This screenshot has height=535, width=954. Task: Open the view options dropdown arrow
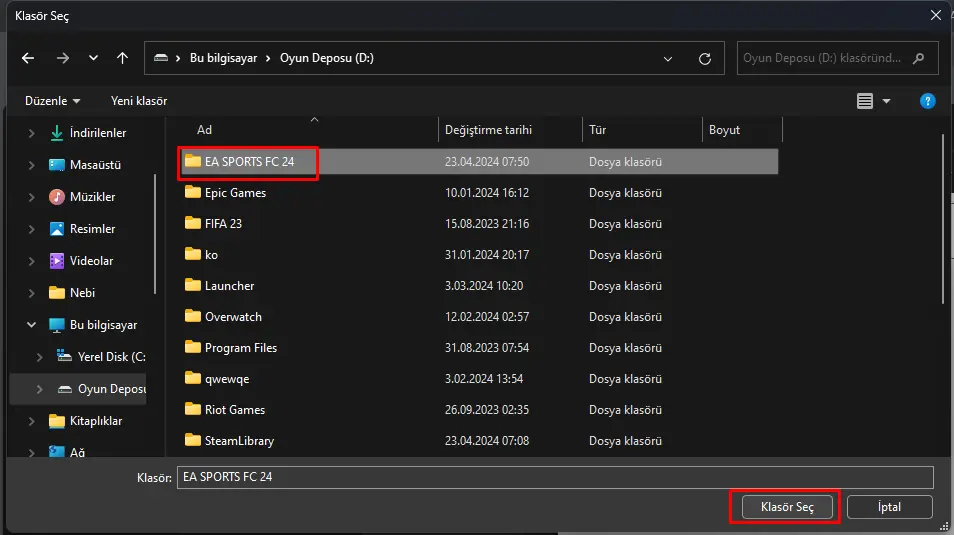886,101
